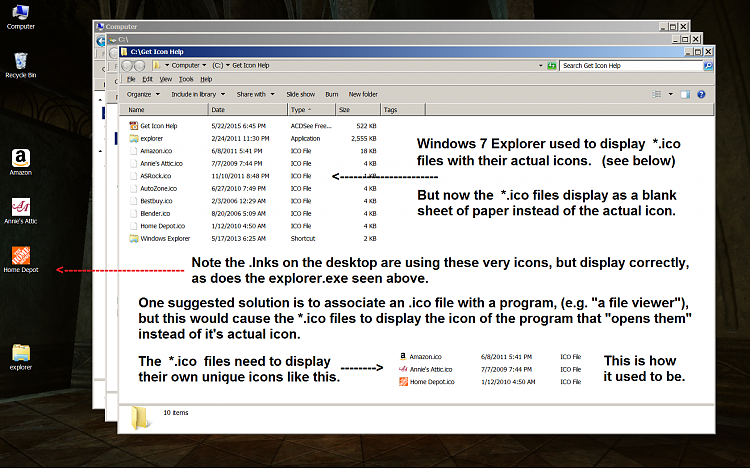Open the View menu
This screenshot has height=469, width=750.
(165, 79)
